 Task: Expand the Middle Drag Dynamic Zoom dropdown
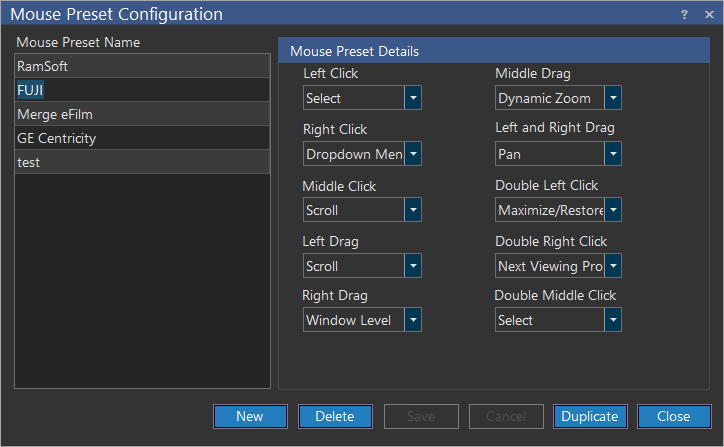coord(613,98)
